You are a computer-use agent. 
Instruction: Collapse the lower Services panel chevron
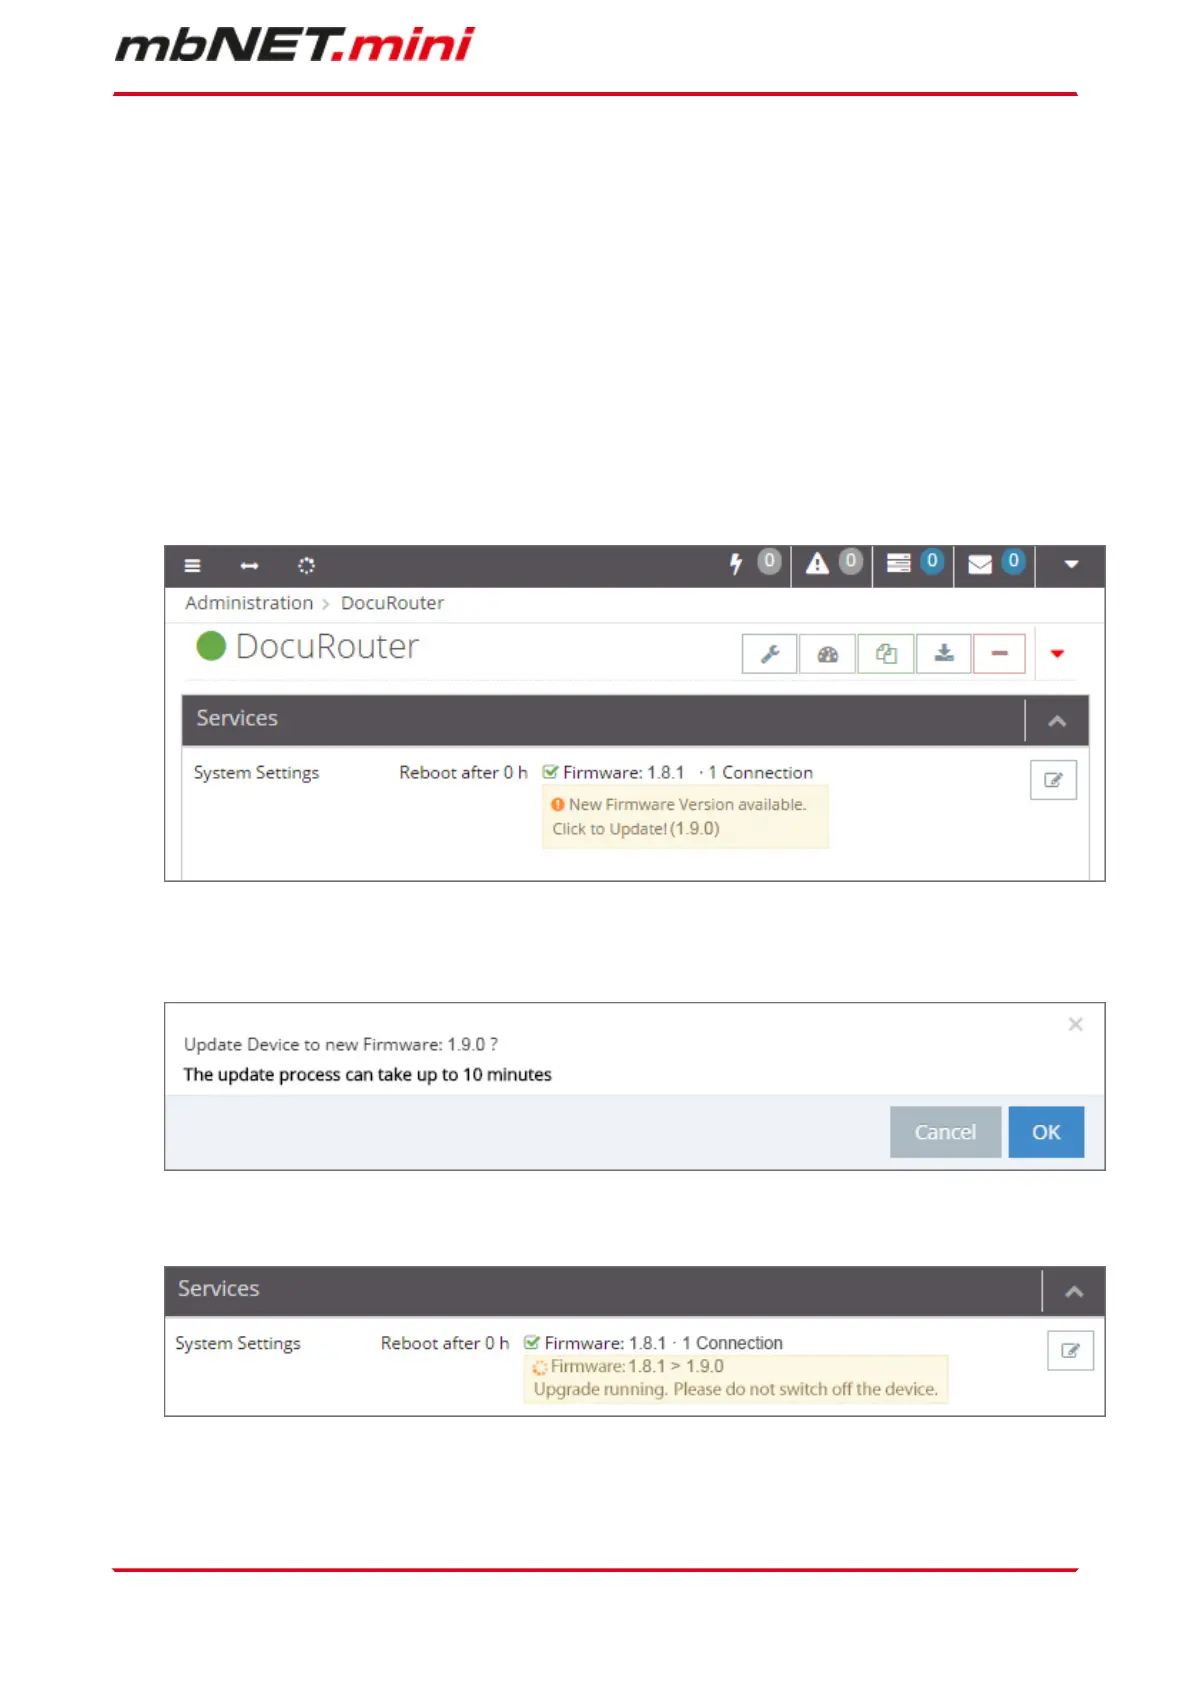pyautogui.click(x=1074, y=1291)
